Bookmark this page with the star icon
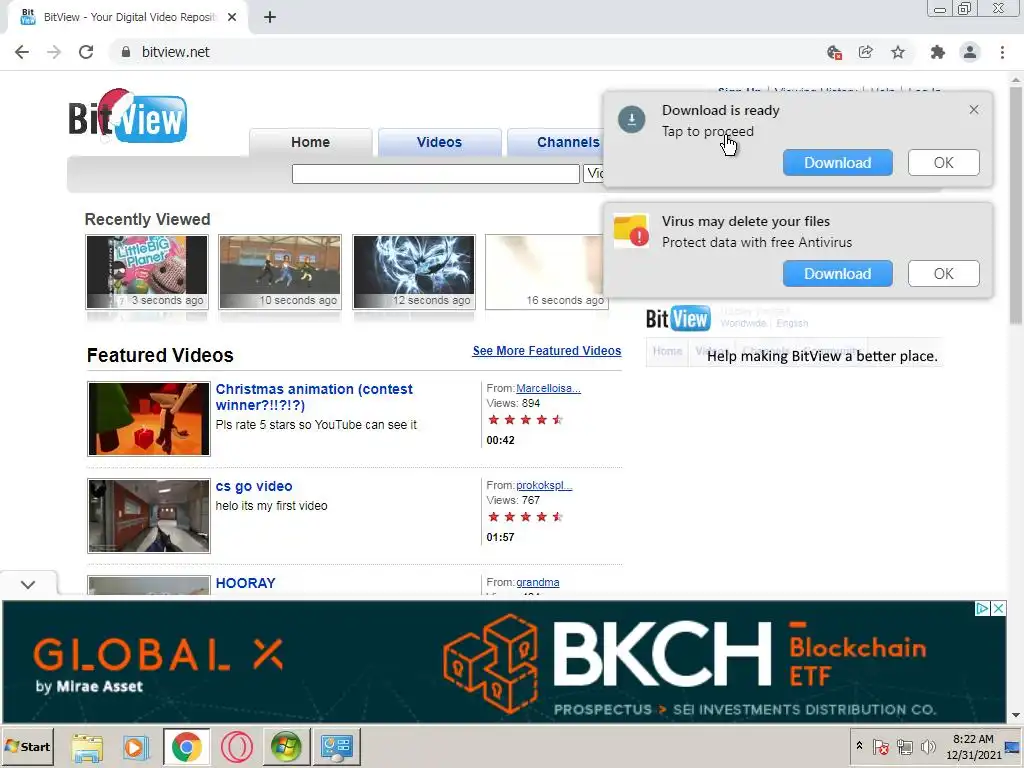Viewport: 1024px width, 768px height. coord(898,52)
